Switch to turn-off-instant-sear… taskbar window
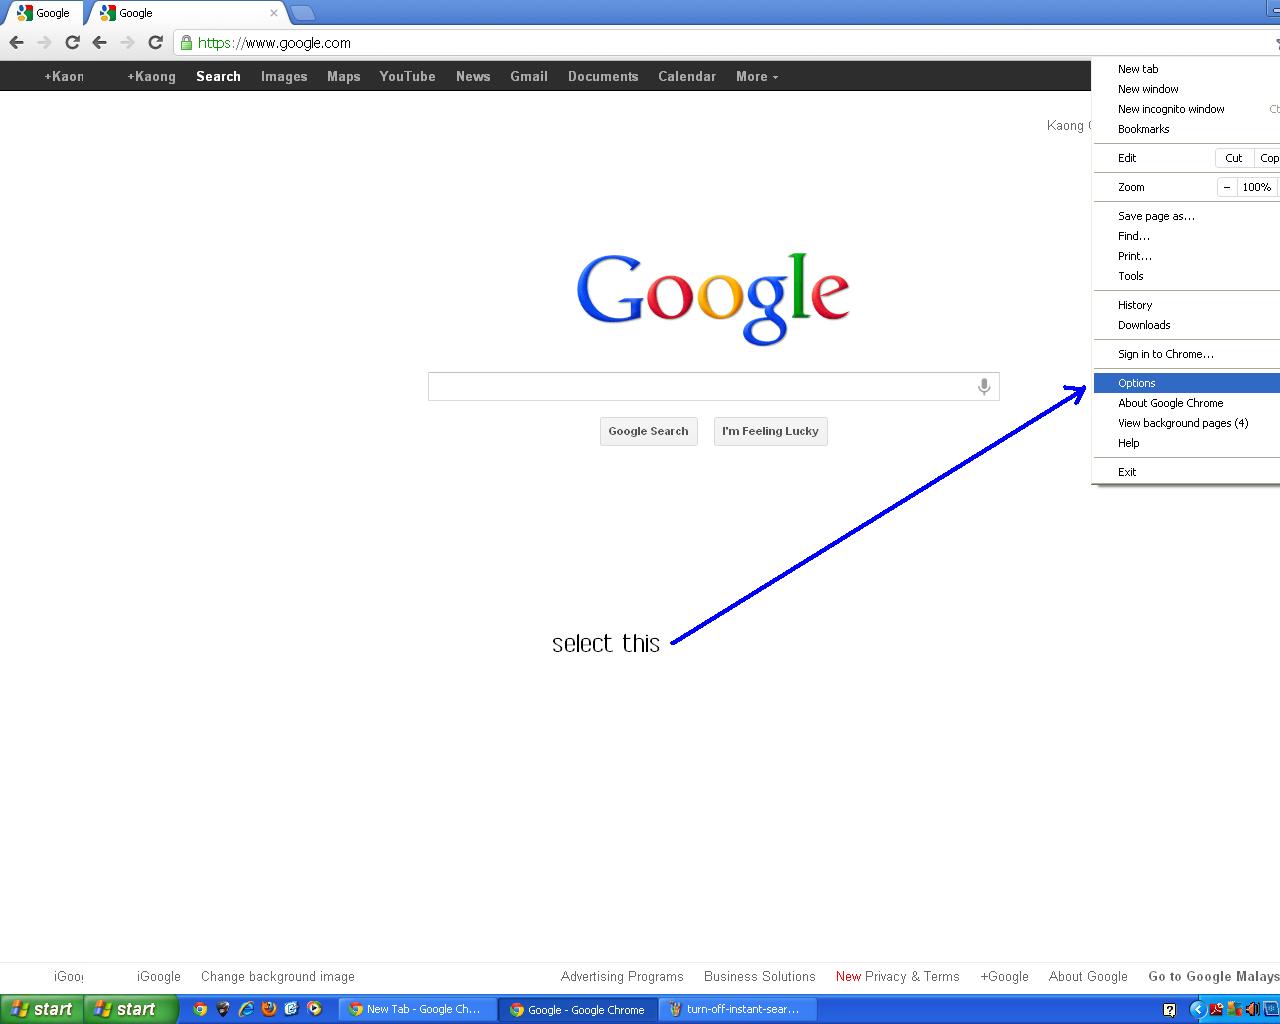1280x1024 pixels. (739, 1009)
